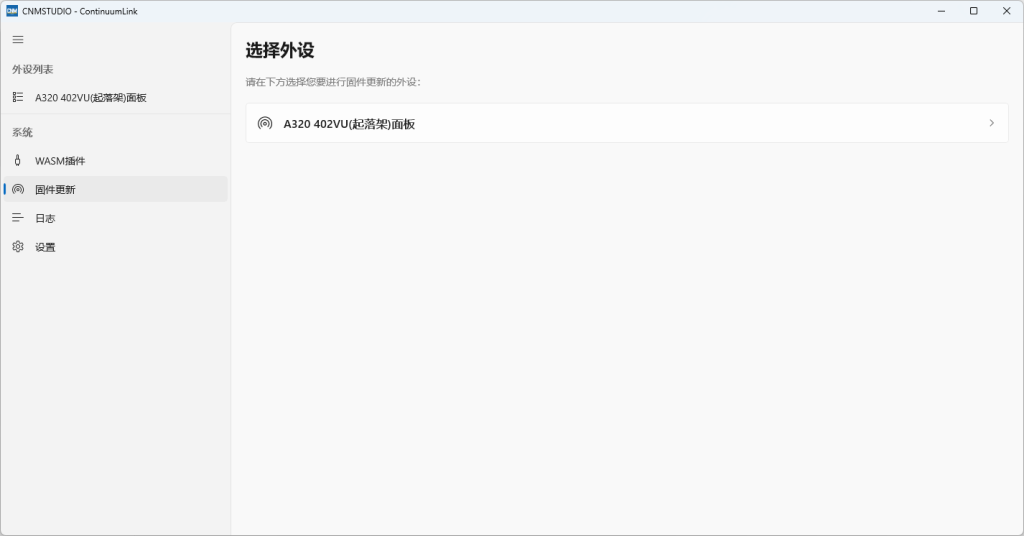Image resolution: width=1024 pixels, height=536 pixels.
Task: Click the 系统 section label
Action: (x=22, y=133)
